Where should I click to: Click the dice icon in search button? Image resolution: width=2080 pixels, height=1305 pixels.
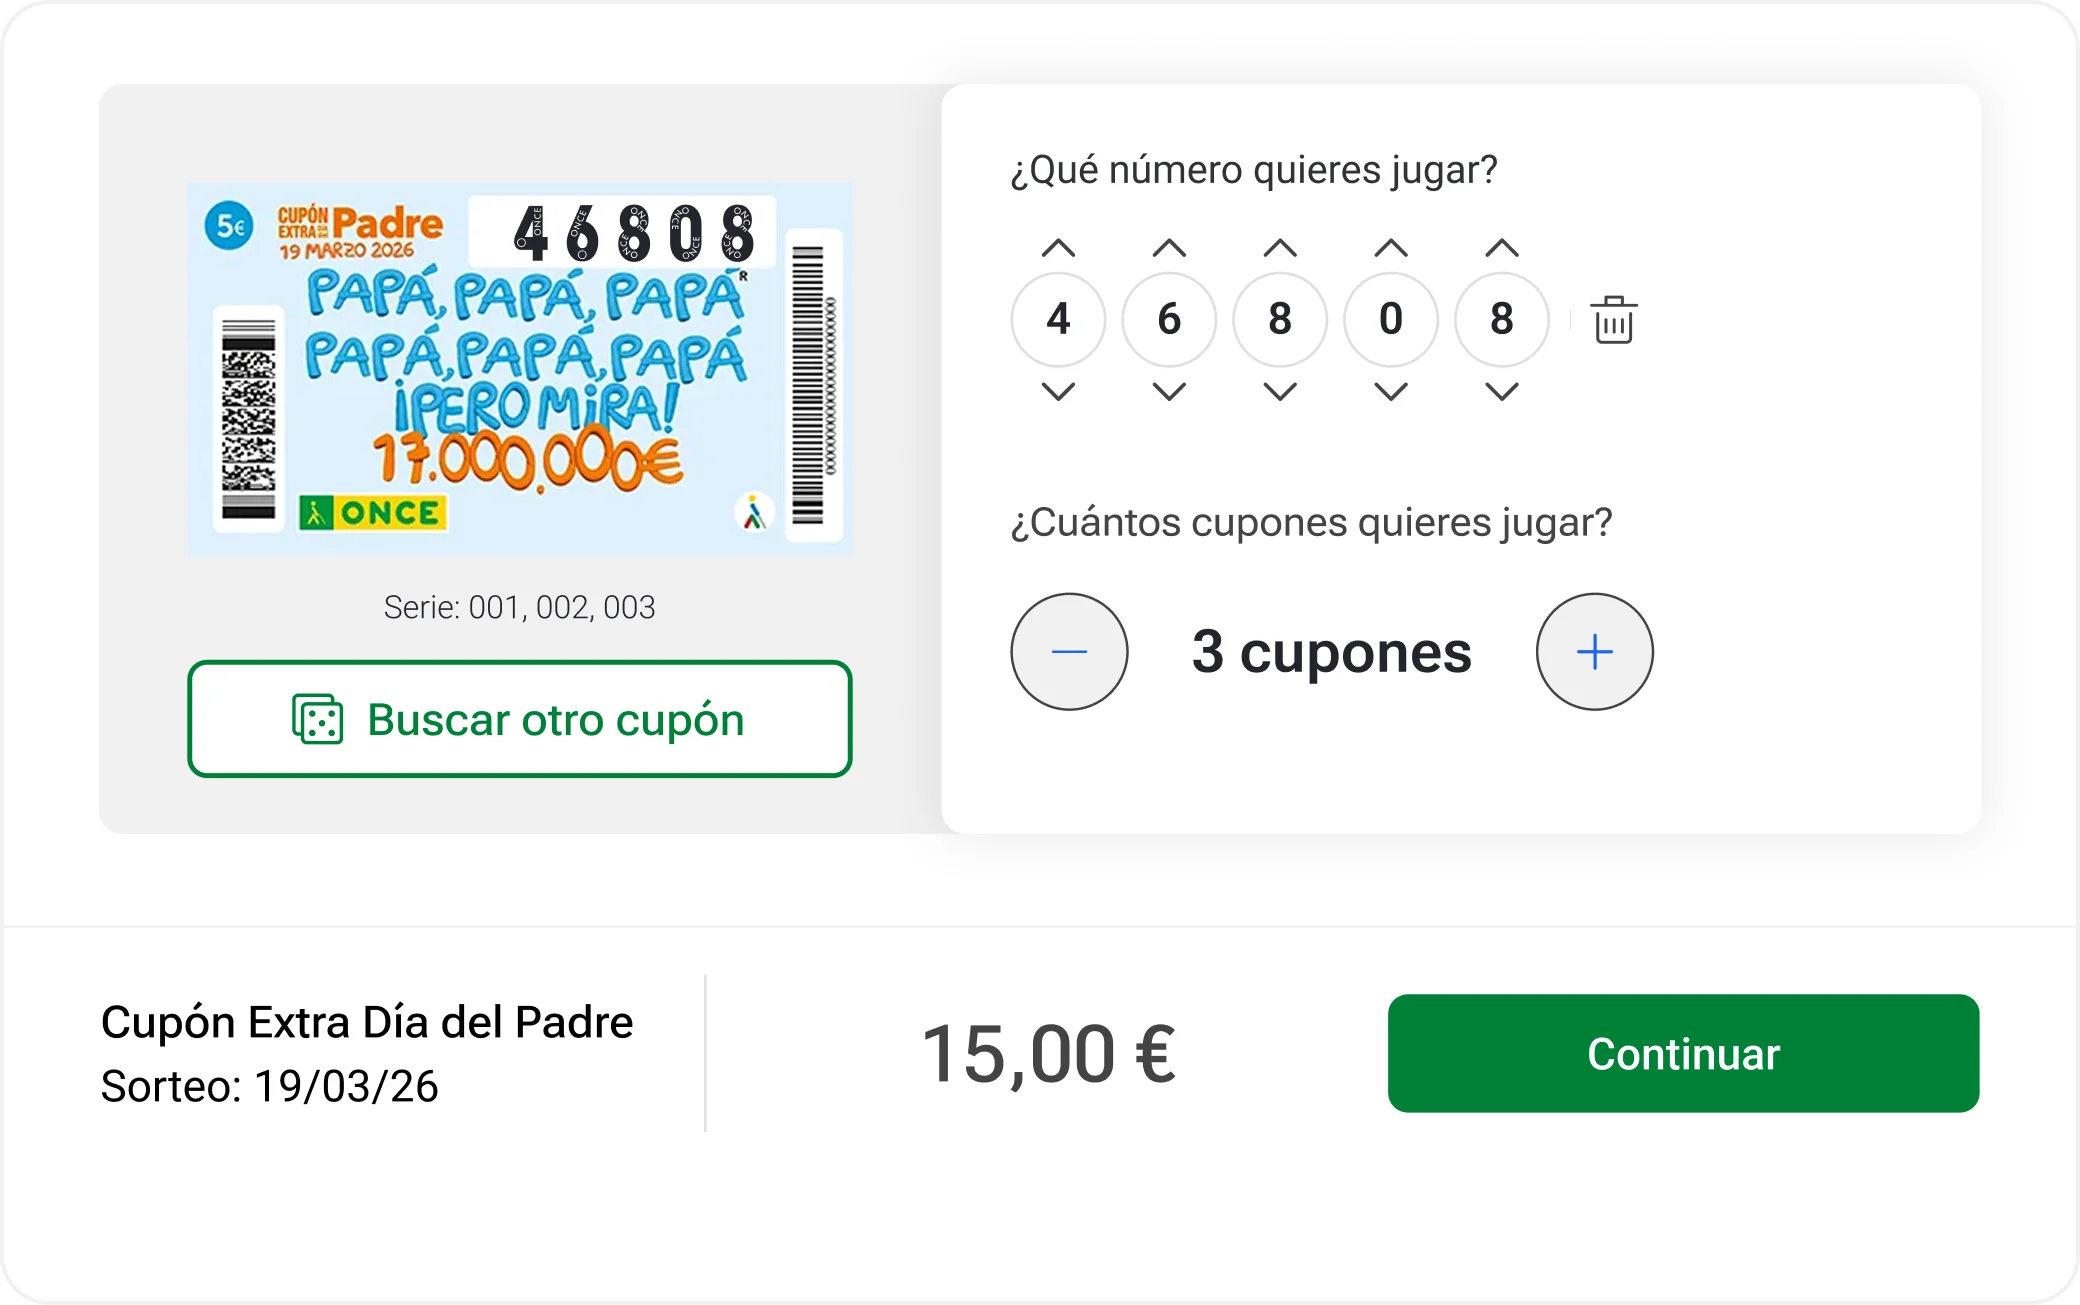[317, 719]
